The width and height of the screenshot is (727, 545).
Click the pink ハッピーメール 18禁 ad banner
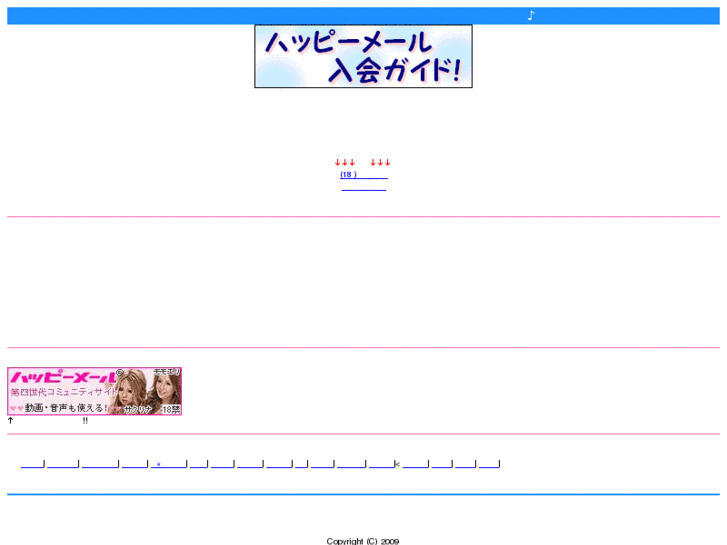tap(95, 391)
